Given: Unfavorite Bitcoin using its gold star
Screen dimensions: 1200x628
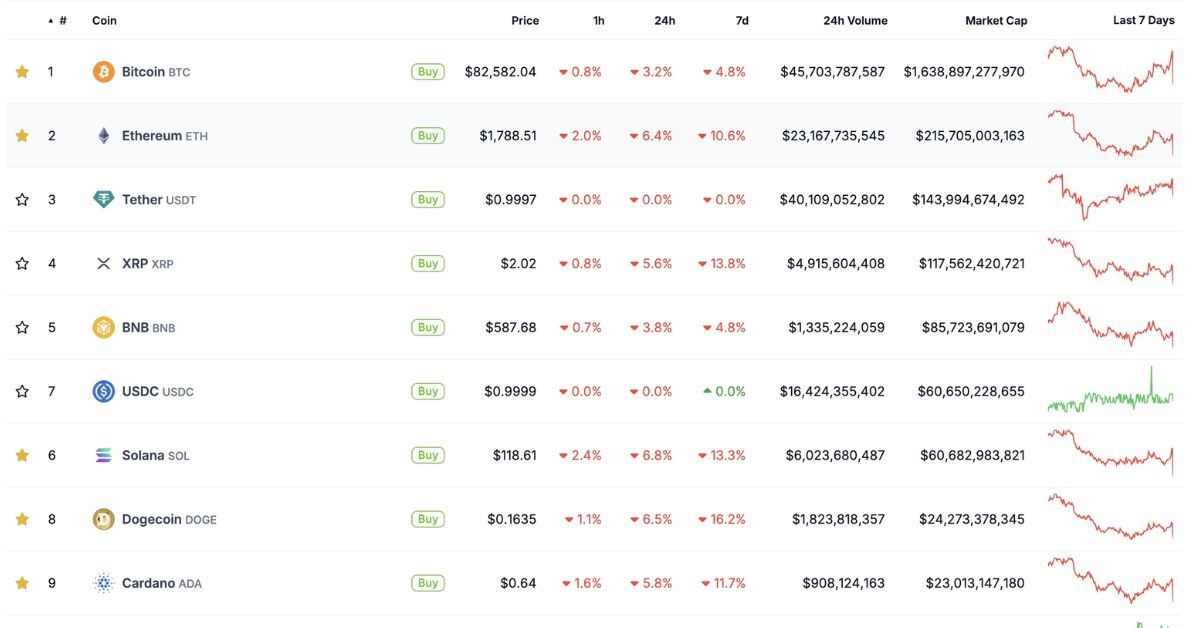Looking at the screenshot, I should pyautogui.click(x=22, y=72).
